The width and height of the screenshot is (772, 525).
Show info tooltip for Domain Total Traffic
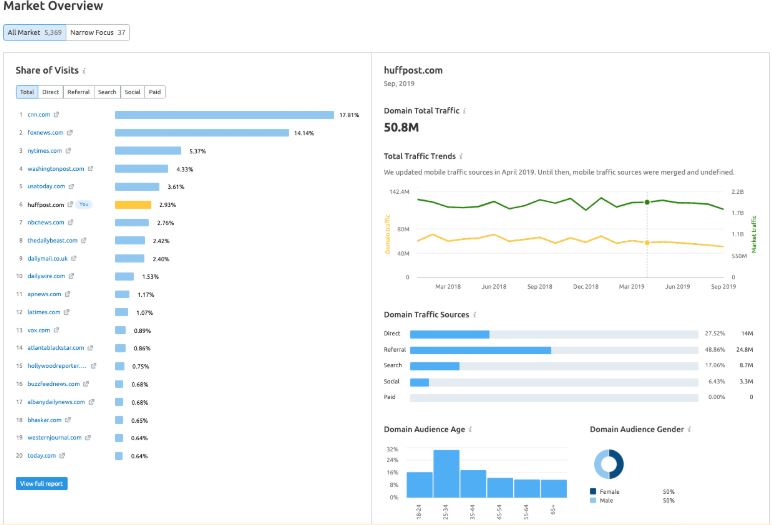pyautogui.click(x=464, y=111)
